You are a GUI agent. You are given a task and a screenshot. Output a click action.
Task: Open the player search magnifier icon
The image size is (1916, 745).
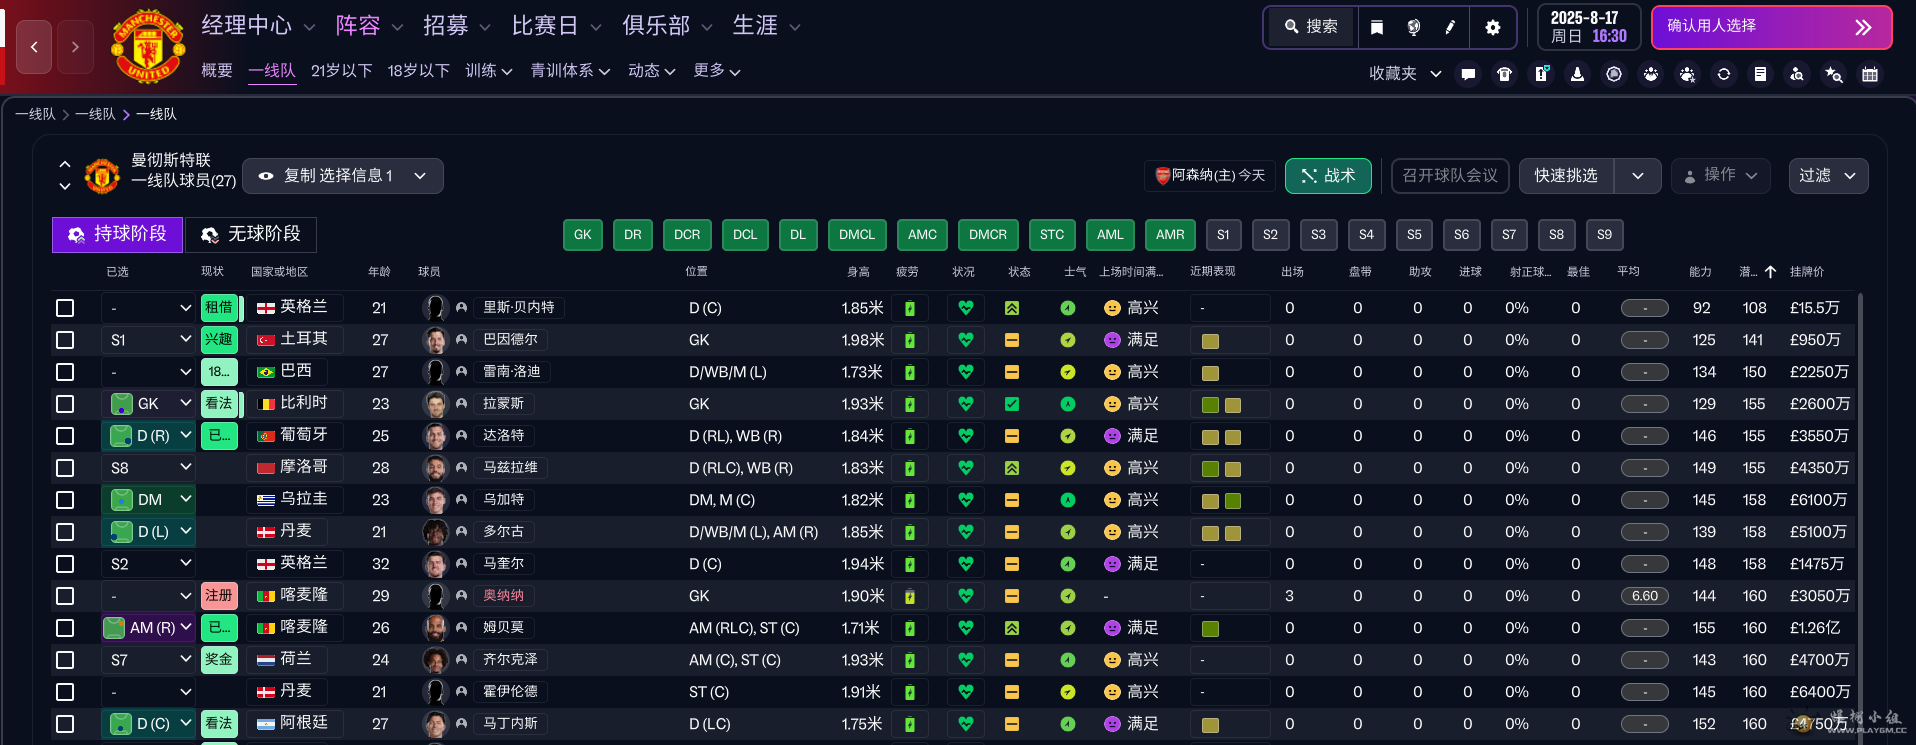click(1797, 74)
